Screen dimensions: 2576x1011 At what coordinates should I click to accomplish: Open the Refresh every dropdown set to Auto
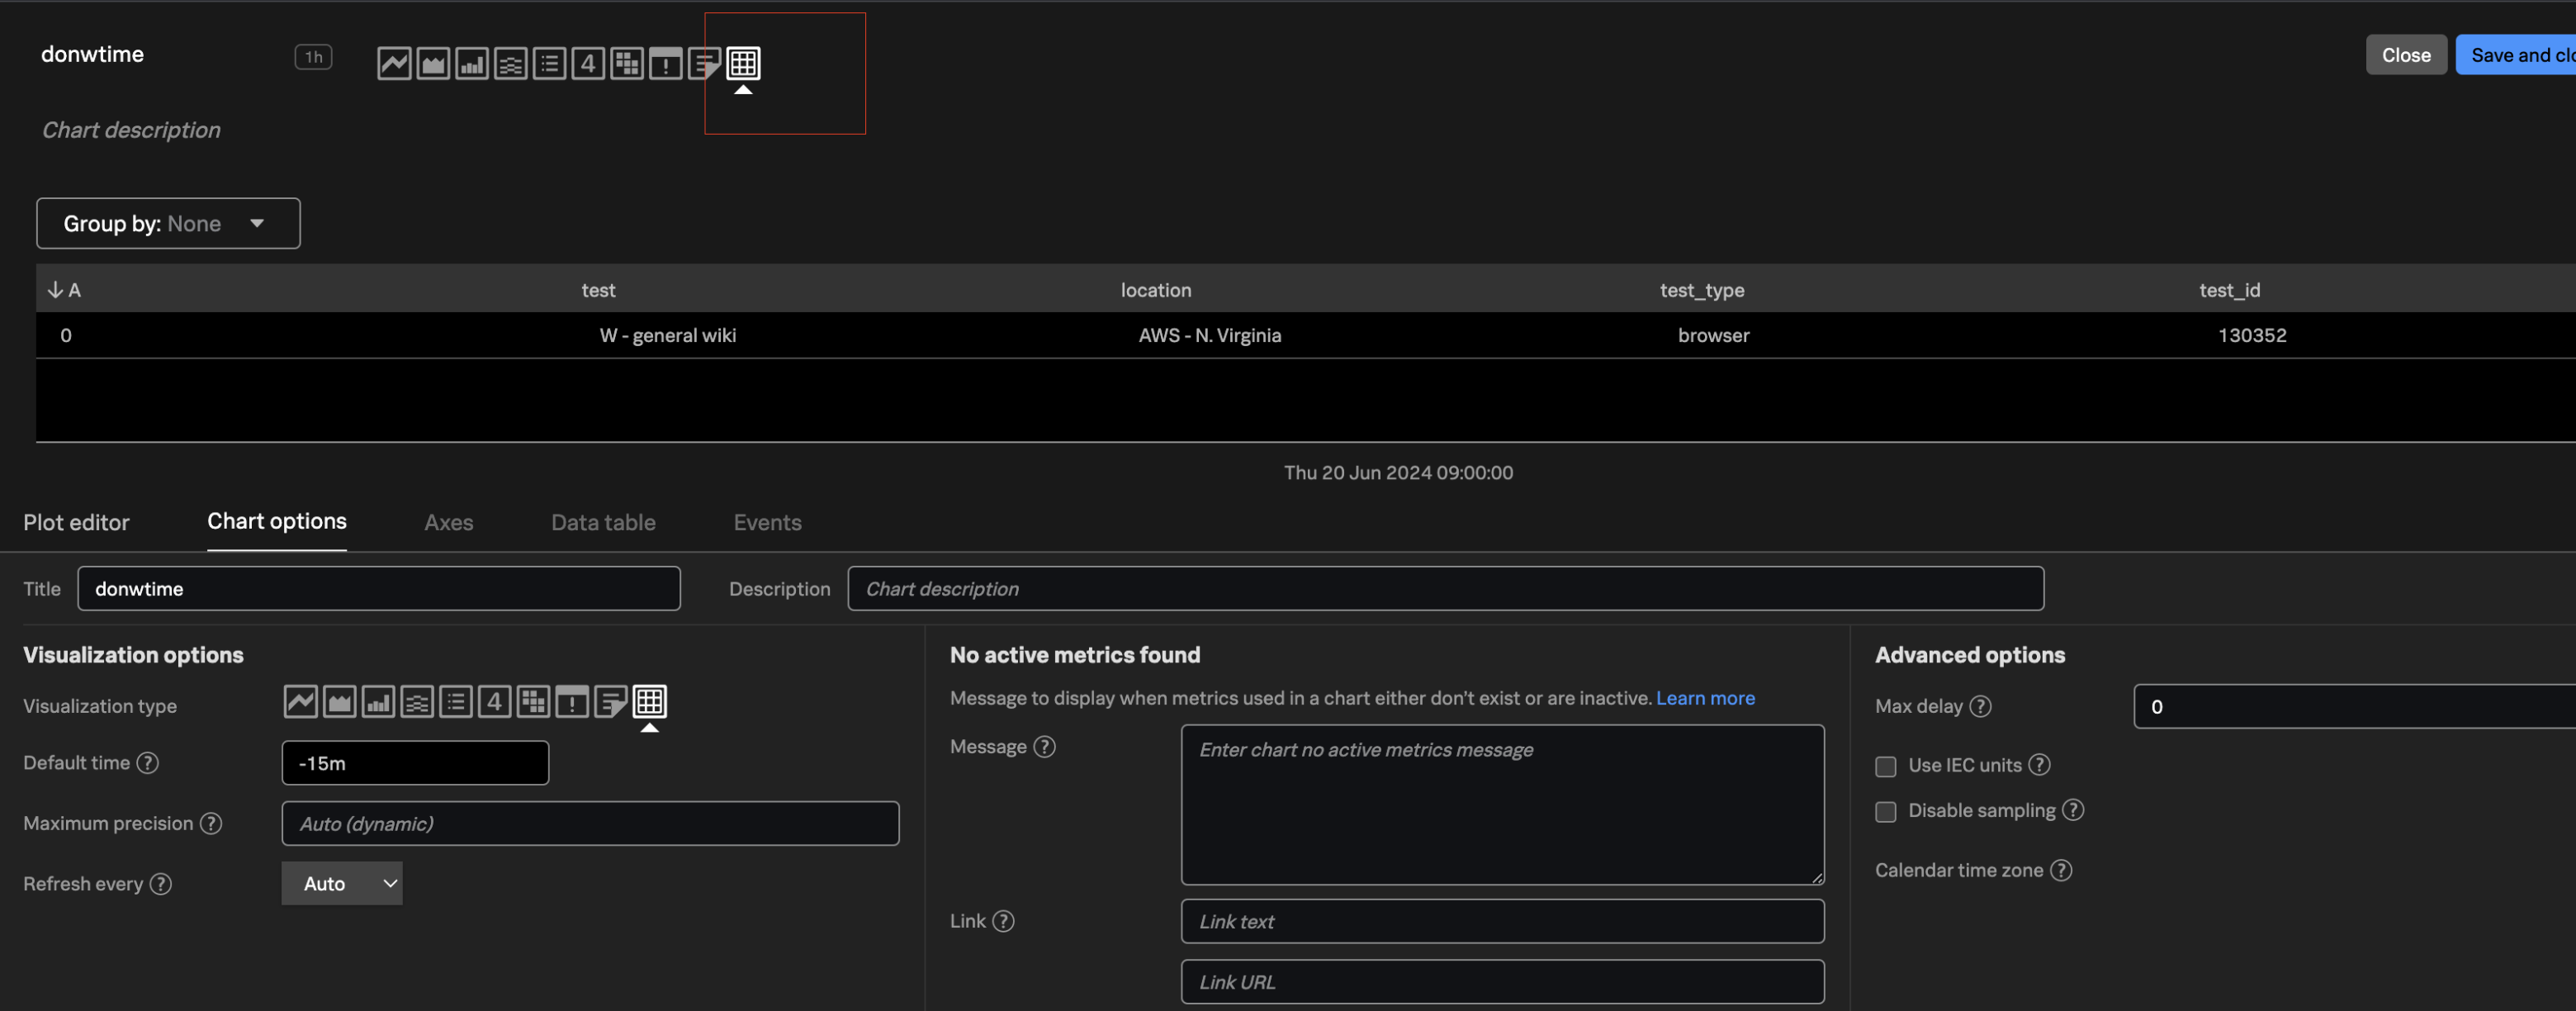(x=342, y=883)
